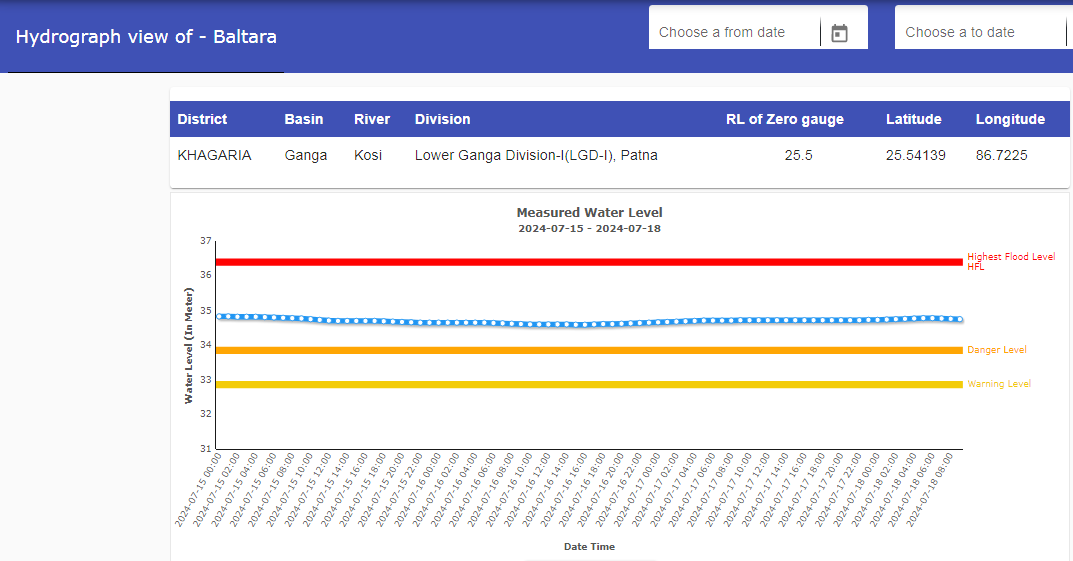
Task: Click the 86.7225 longitude value
Action: 1001,155
